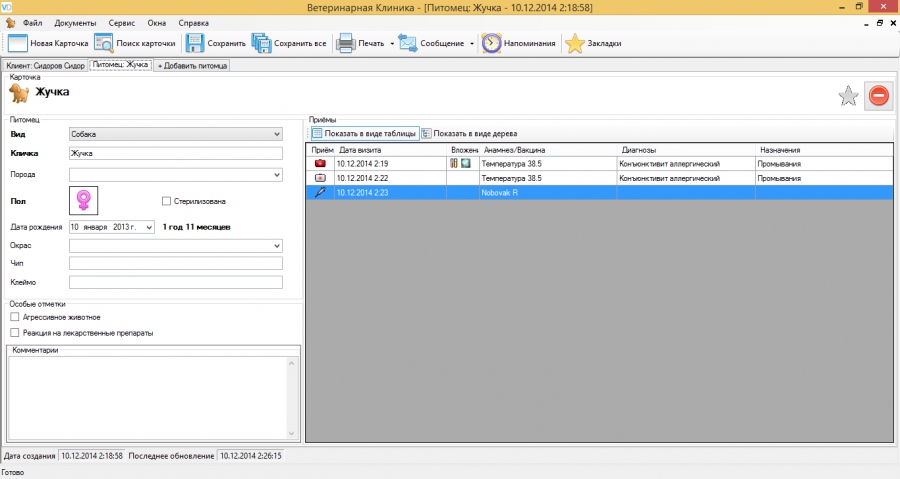
Task: Select the Nobovak R vaccination cell
Action: [x=548, y=193]
